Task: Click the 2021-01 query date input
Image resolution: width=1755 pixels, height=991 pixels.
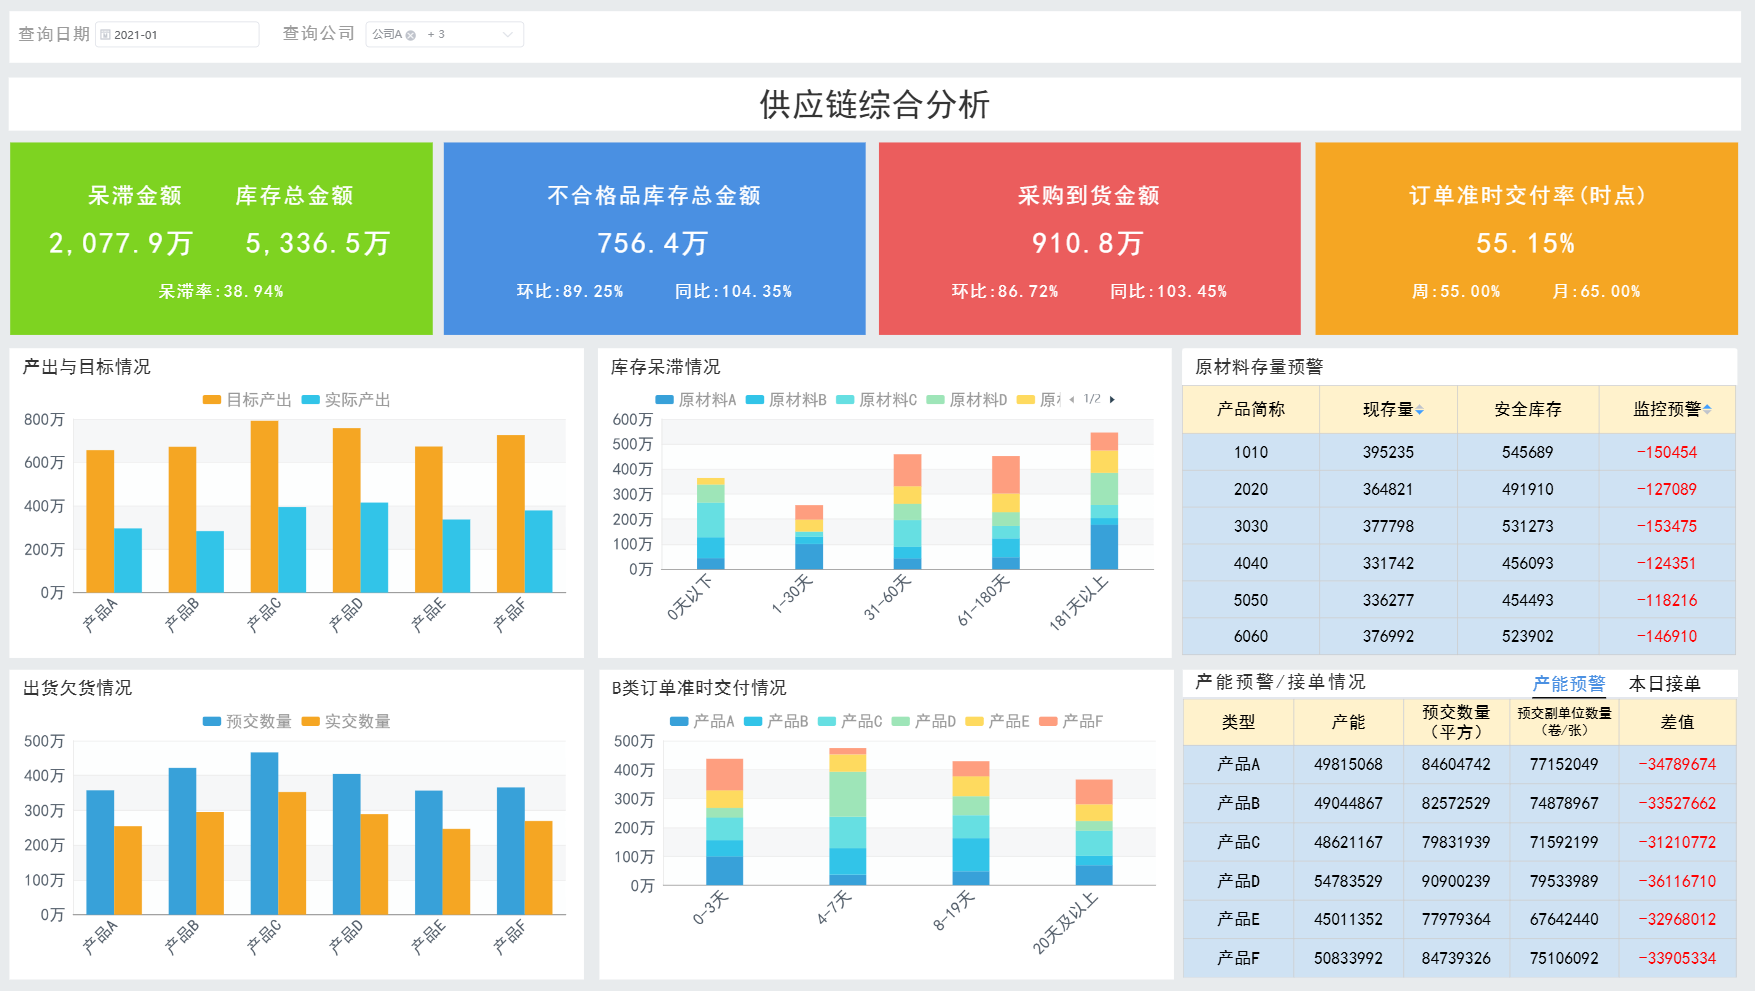Action: click(x=177, y=35)
